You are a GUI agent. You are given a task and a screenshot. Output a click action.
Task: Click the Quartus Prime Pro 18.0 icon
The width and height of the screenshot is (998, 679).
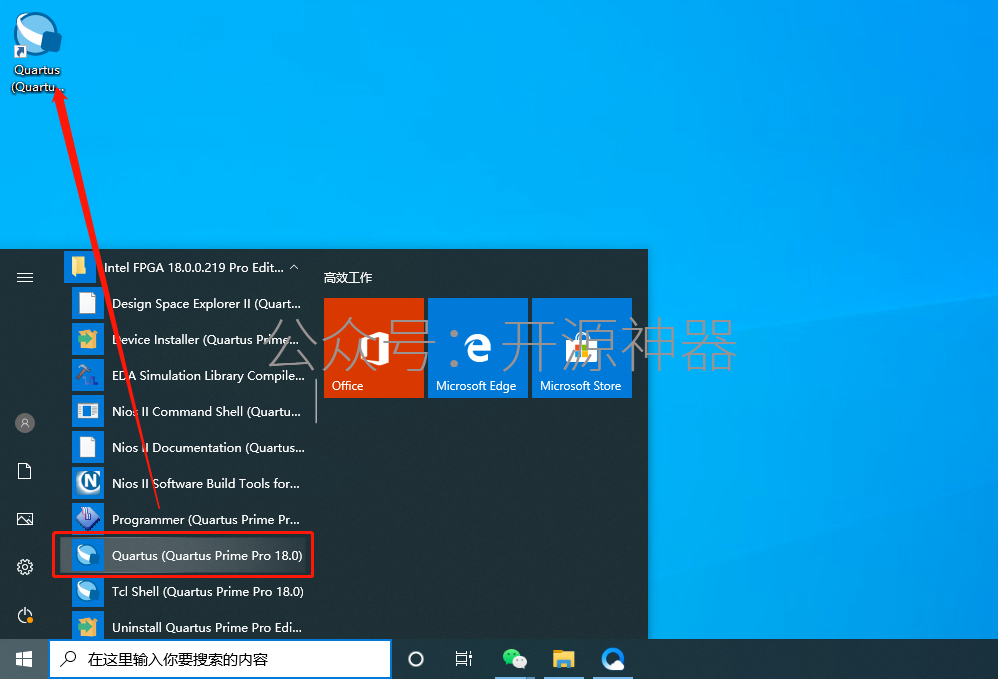click(88, 555)
